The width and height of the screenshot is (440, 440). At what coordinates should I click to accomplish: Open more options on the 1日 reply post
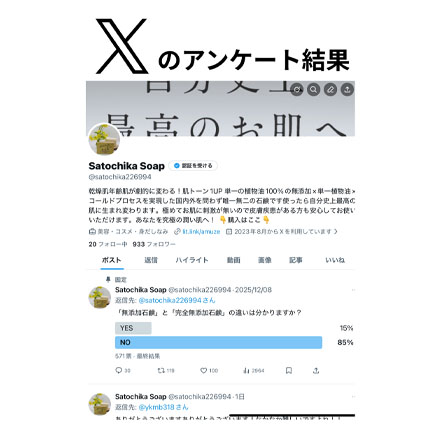(x=353, y=397)
